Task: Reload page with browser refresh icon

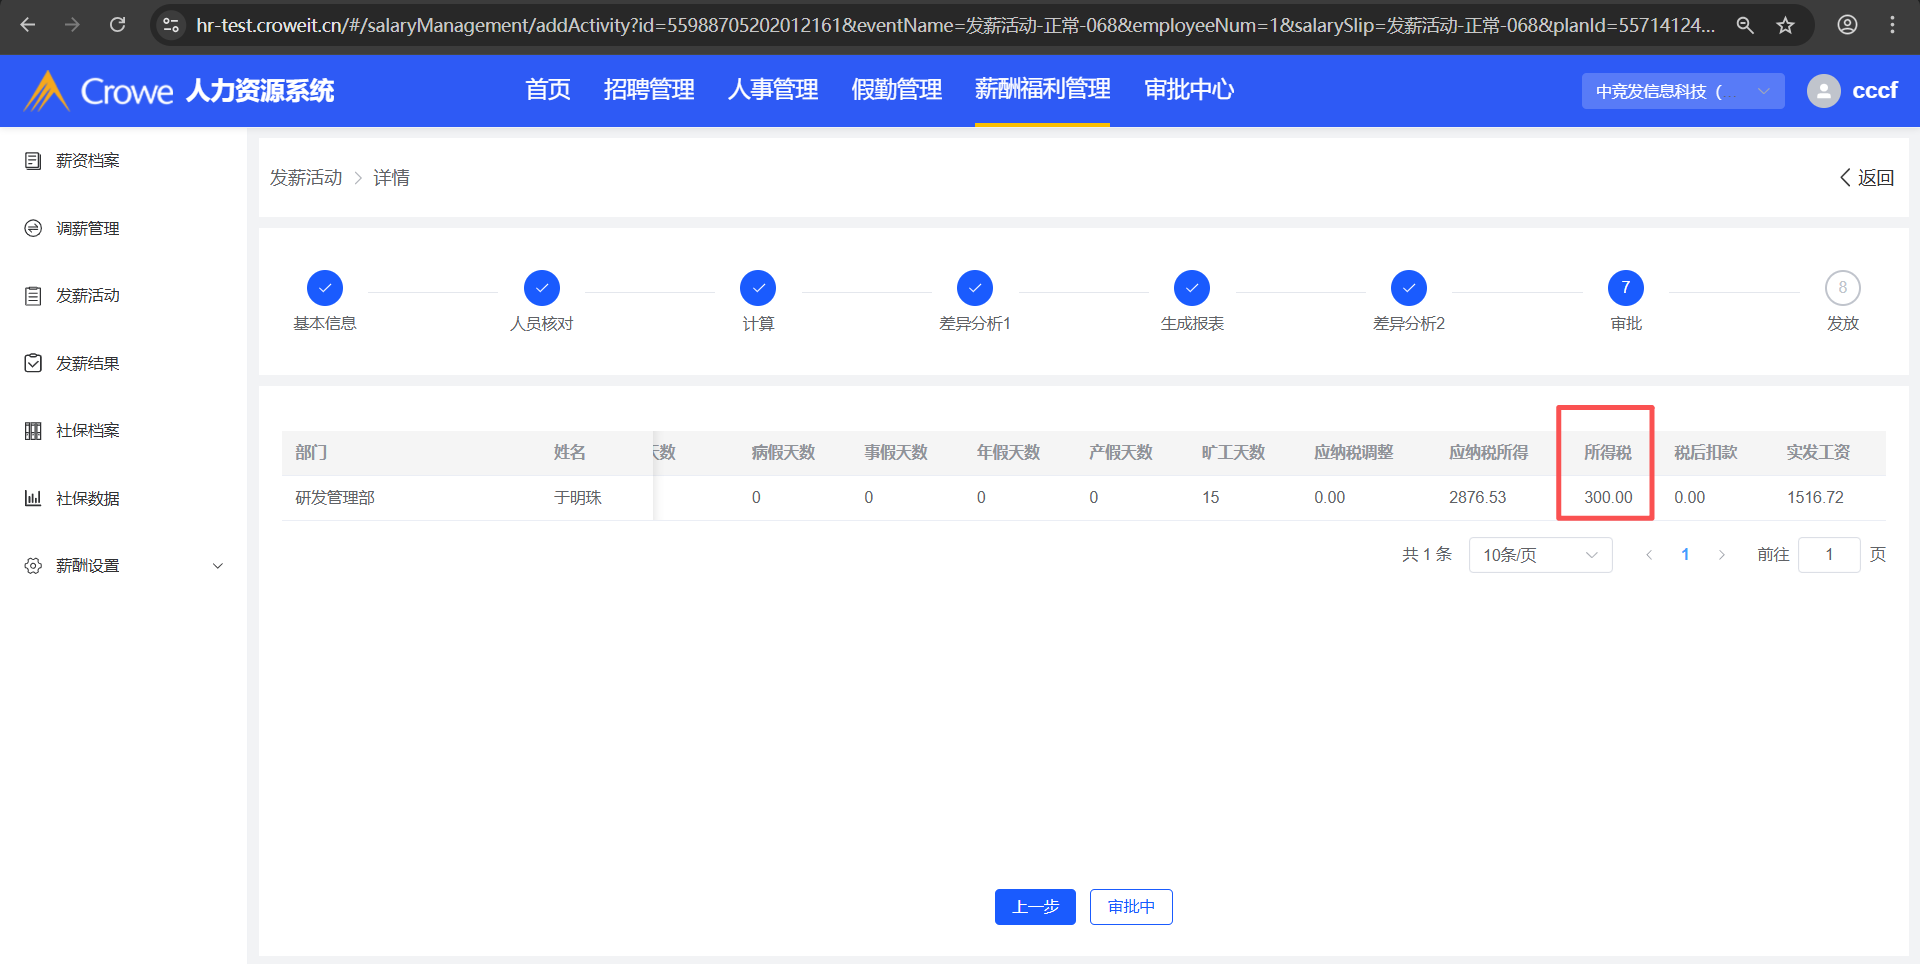Action: point(117,25)
